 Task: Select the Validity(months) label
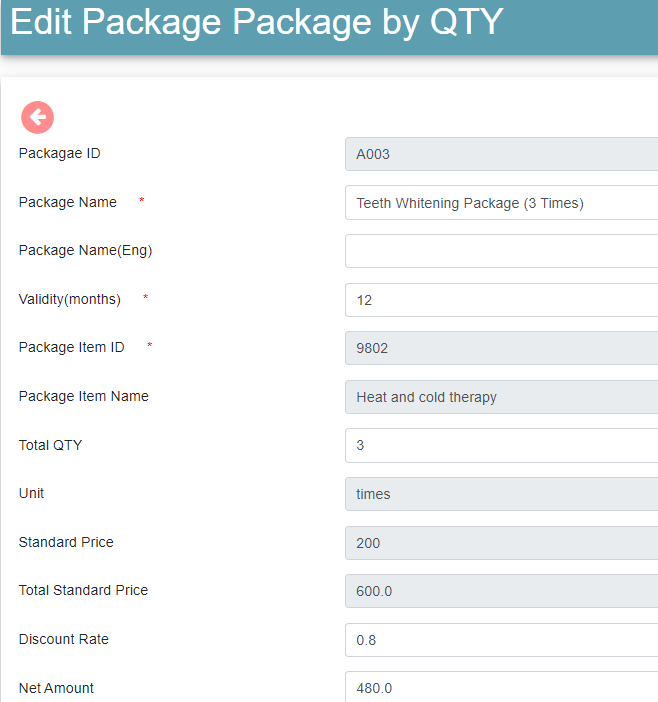(70, 299)
